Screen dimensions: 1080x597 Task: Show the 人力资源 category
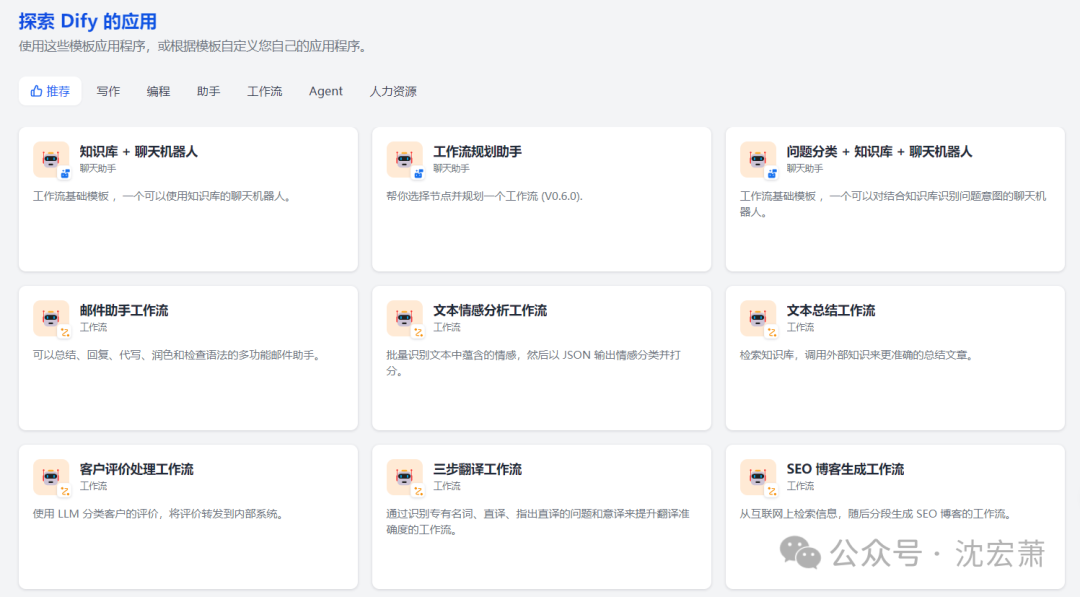click(393, 91)
